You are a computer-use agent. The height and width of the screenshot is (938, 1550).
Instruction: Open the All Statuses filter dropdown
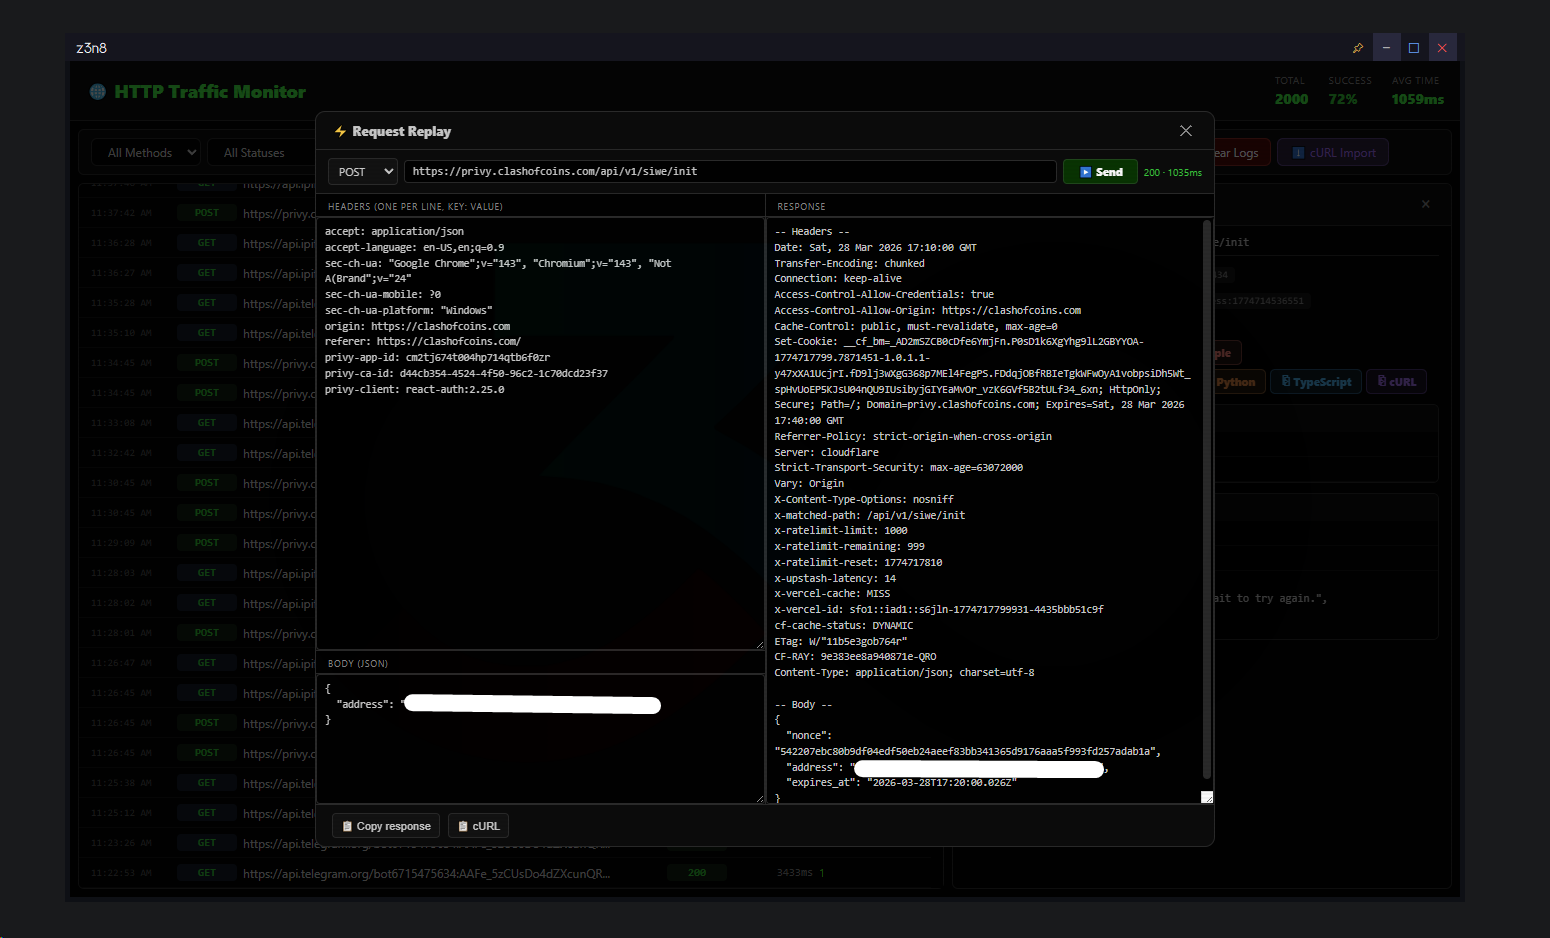coord(262,153)
